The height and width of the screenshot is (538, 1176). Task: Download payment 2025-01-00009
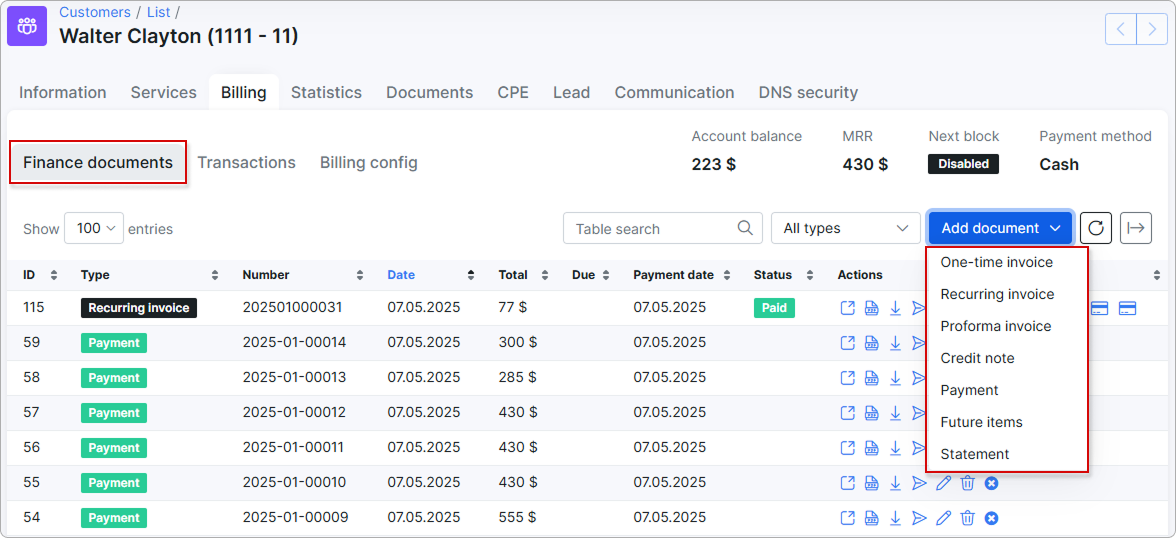[x=896, y=518]
